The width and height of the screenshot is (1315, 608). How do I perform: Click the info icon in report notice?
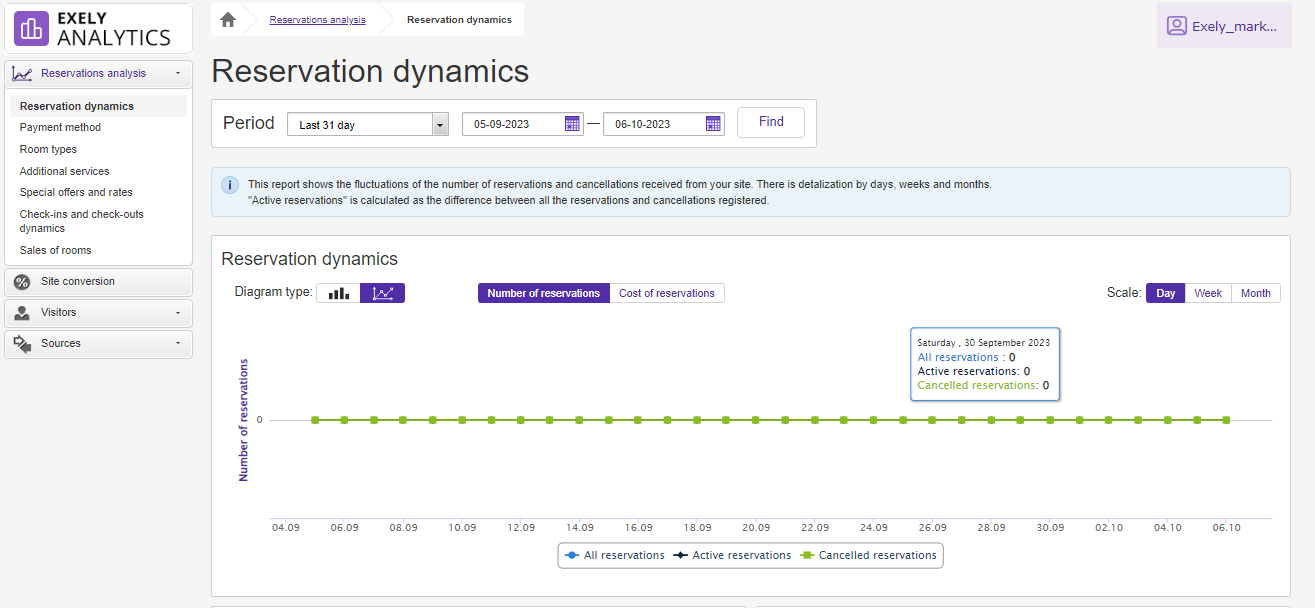click(230, 185)
